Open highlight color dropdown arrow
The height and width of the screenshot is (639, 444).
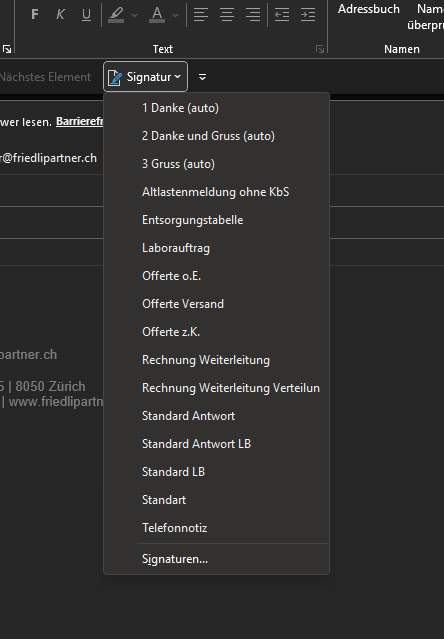pos(134,15)
